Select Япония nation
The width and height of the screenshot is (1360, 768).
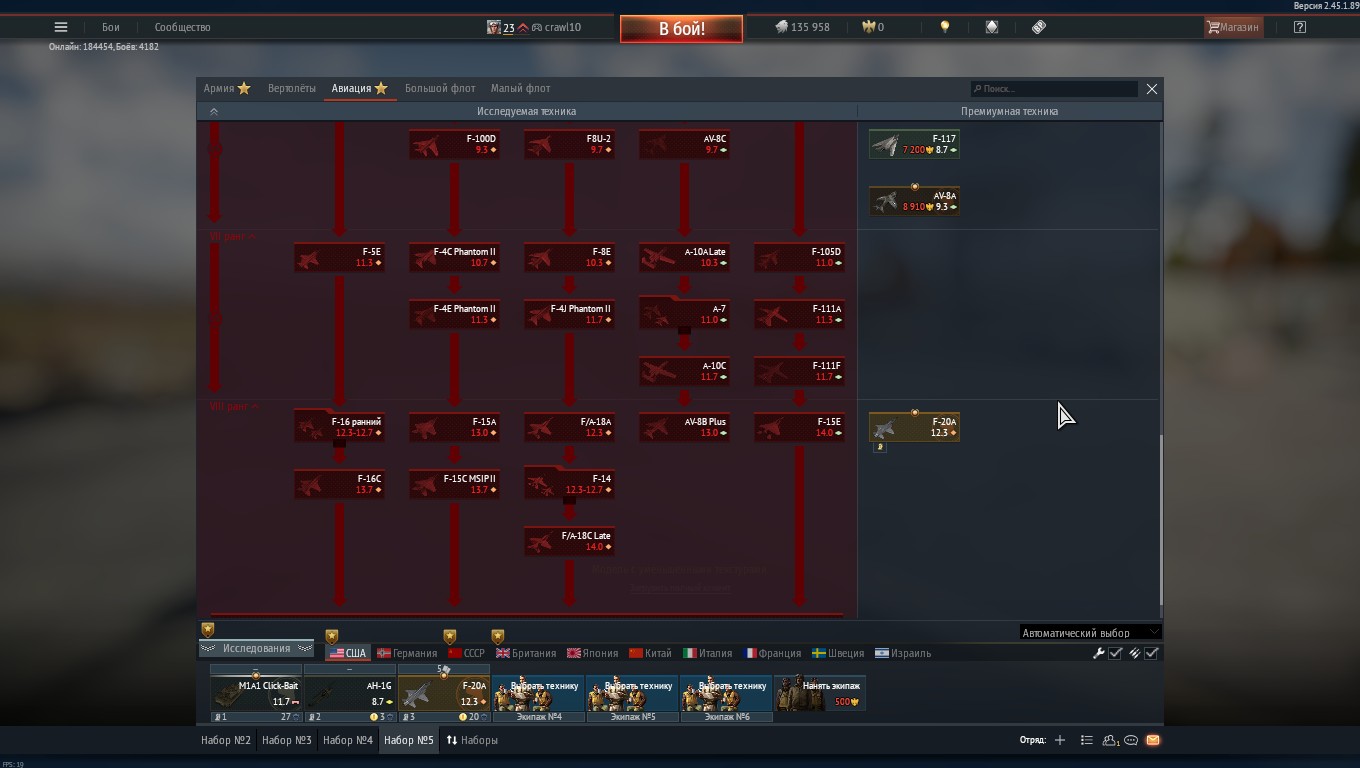593,653
